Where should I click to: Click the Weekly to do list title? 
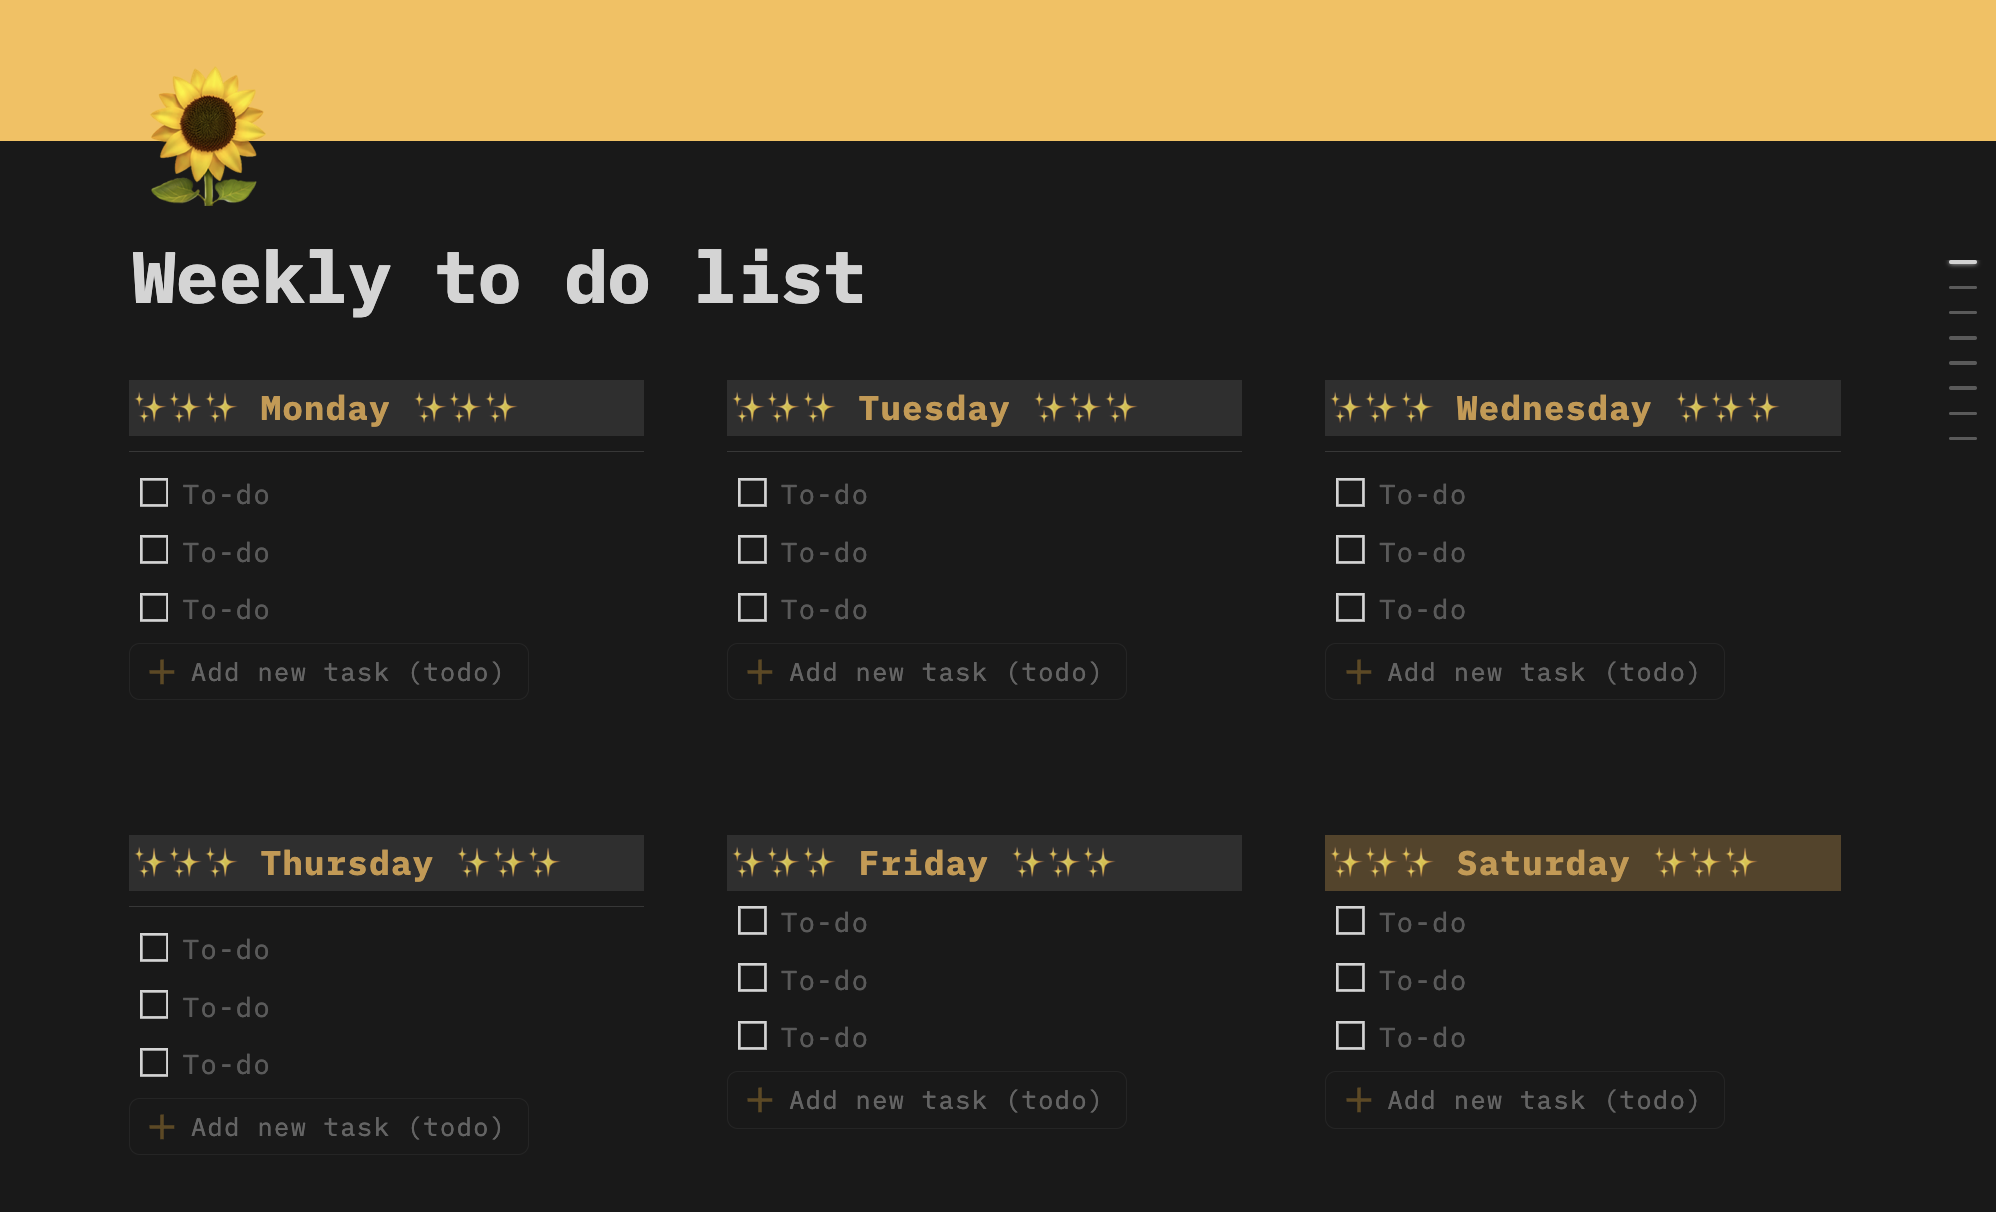tap(498, 279)
